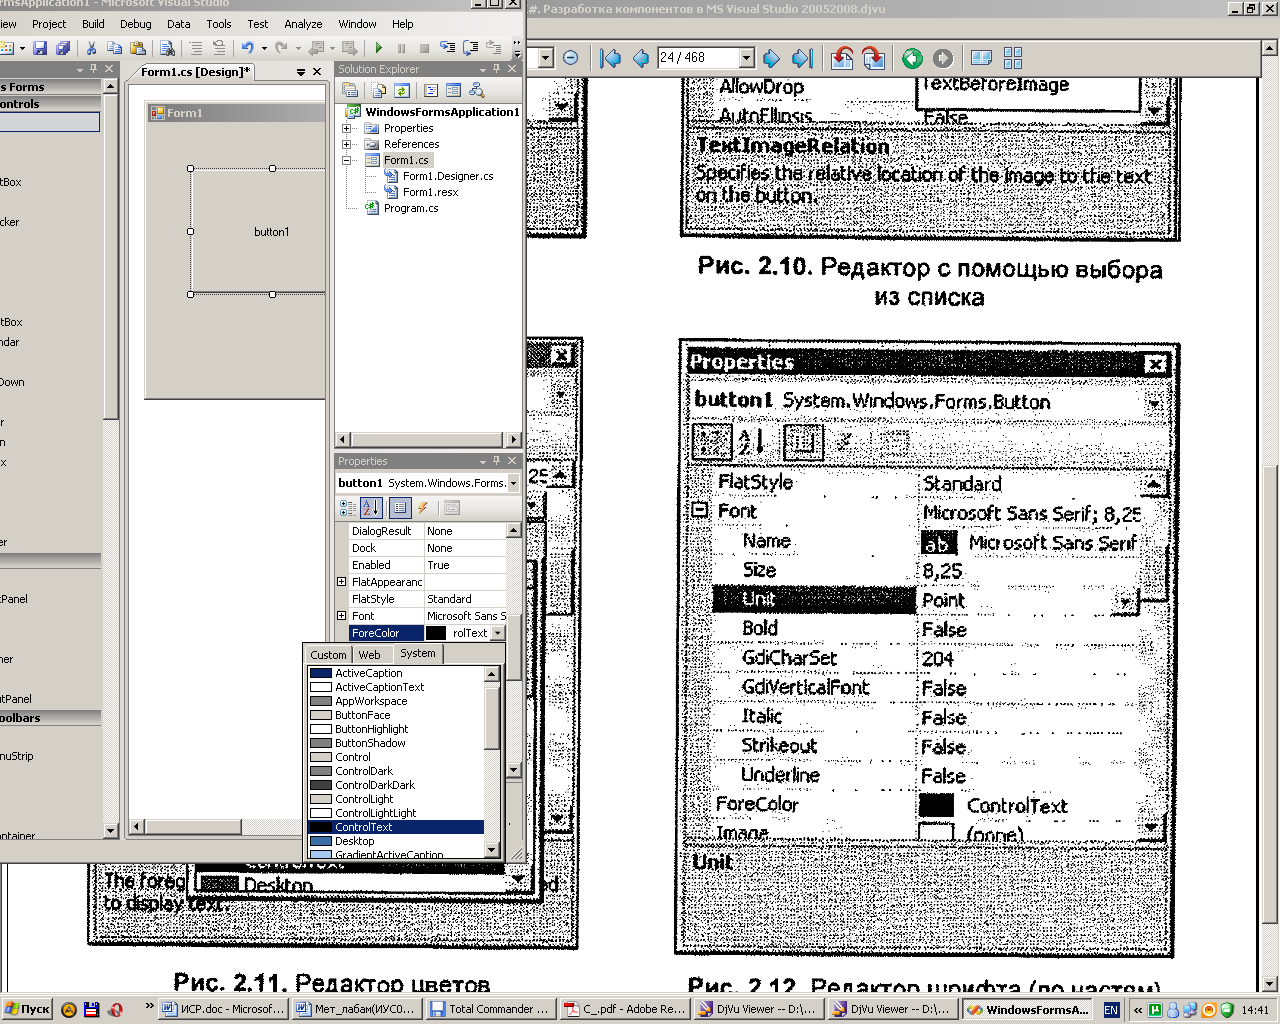The height and width of the screenshot is (1024, 1280).
Task: Expand the References node in Solution Explorer
Action: click(347, 144)
